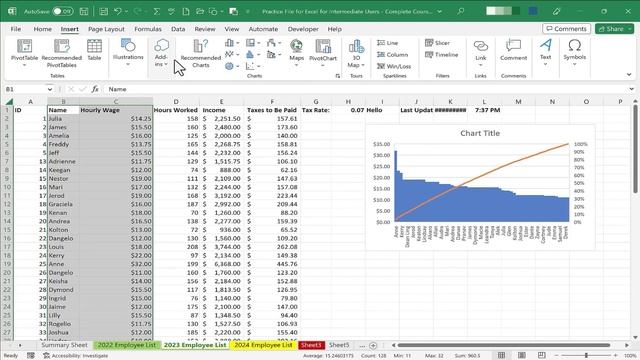This screenshot has width=640, height=360.
Task: Open the Add-ins menu
Action: point(161,53)
